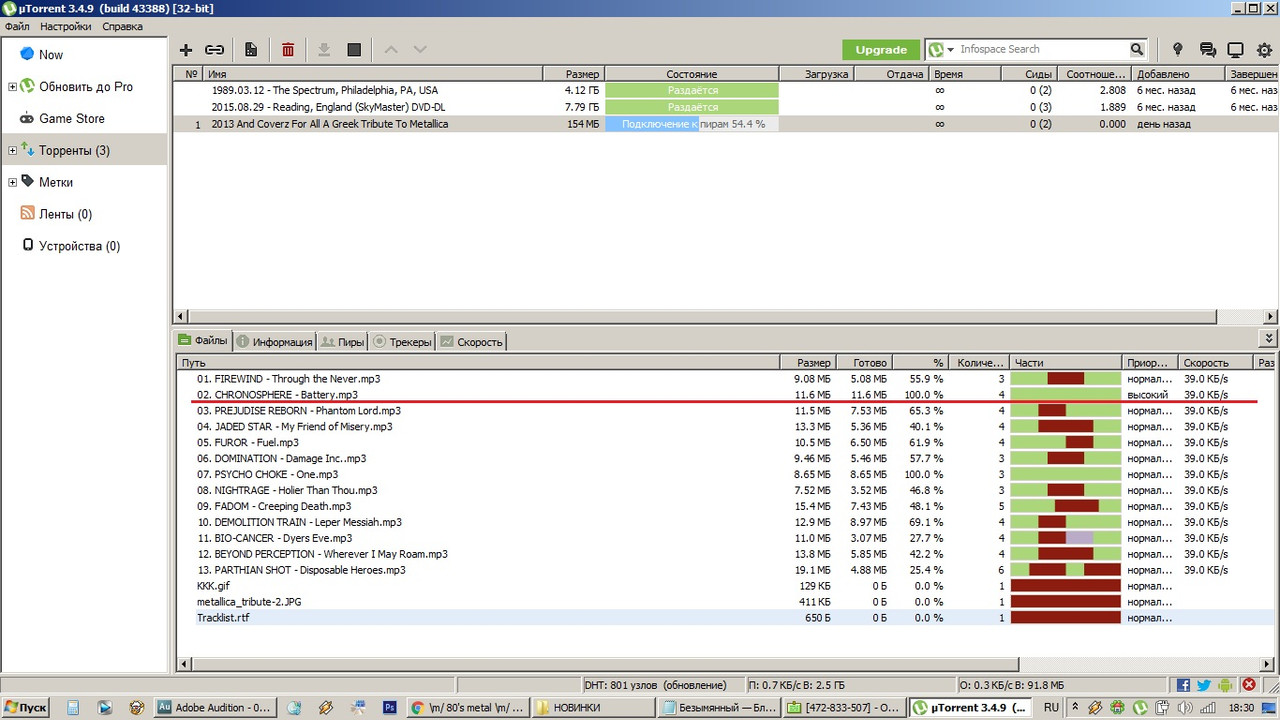This screenshot has height=720, width=1280.
Task: Sort files by Путь column header
Action: click(478, 362)
